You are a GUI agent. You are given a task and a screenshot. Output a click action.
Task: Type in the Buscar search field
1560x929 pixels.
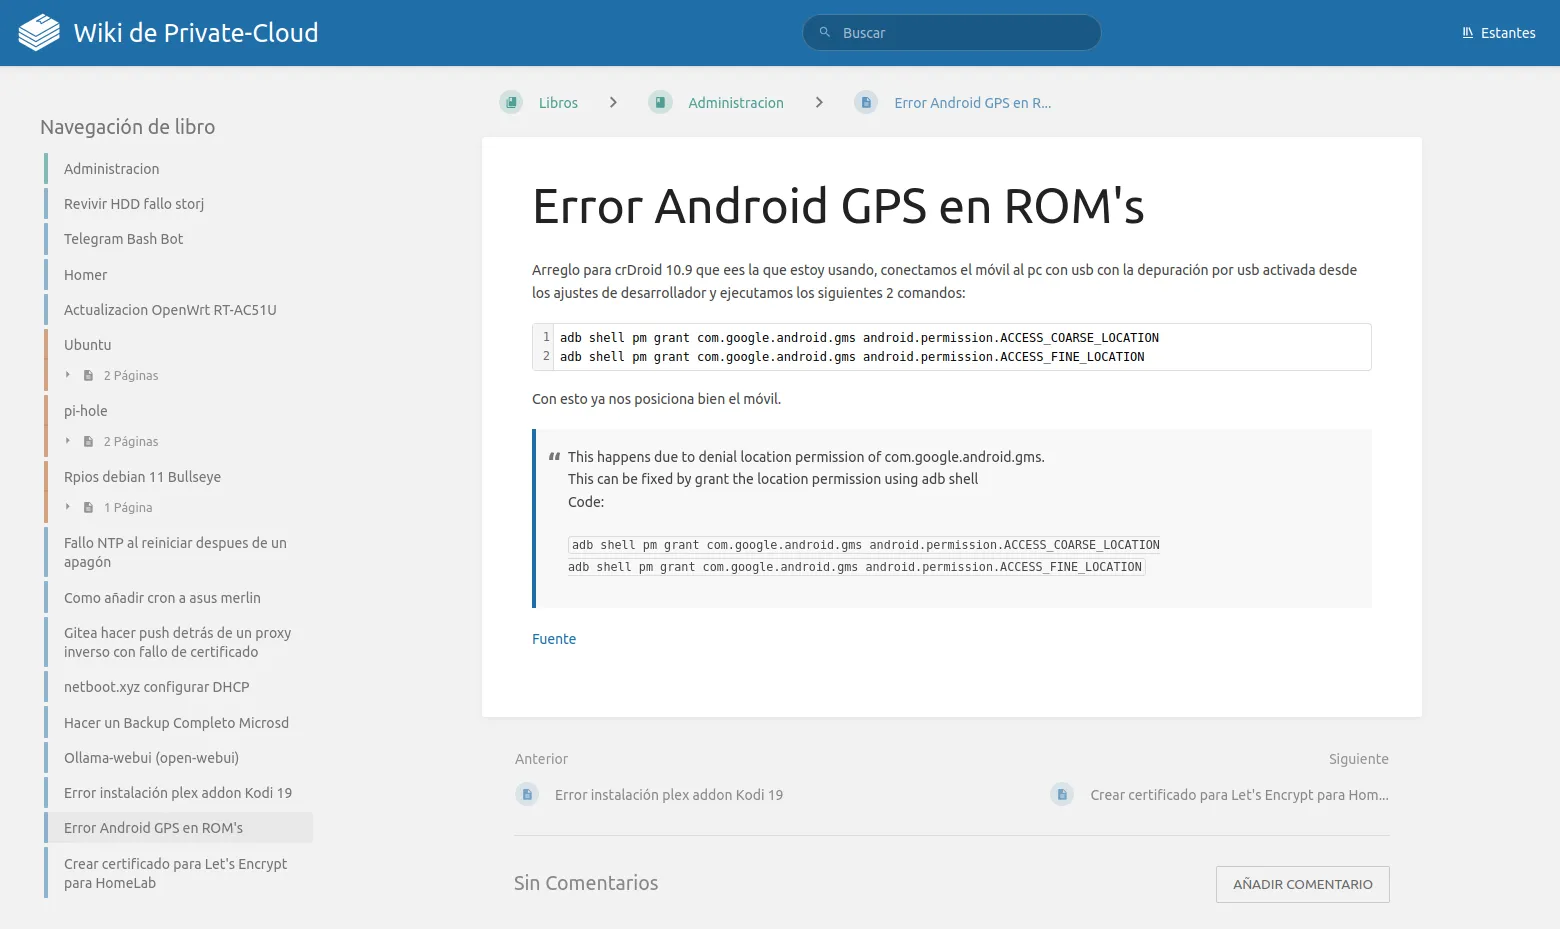pyautogui.click(x=960, y=33)
